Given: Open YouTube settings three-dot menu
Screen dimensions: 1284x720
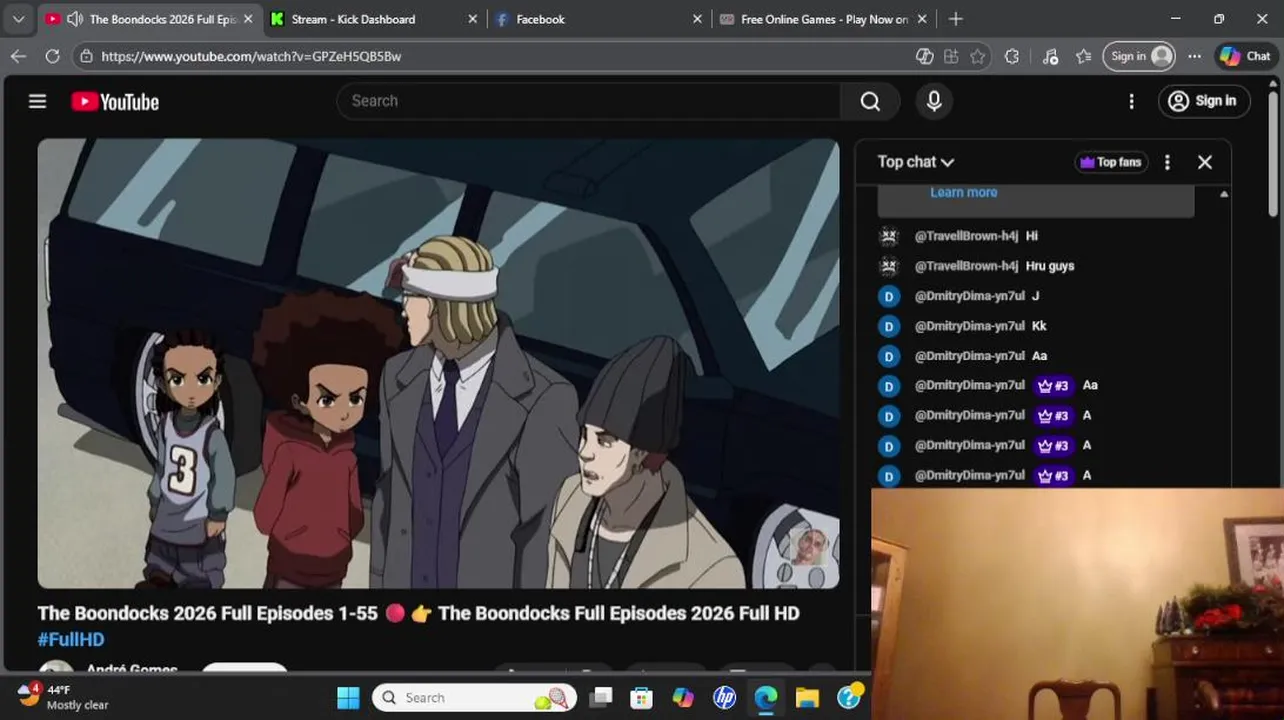Looking at the screenshot, I should click(x=1131, y=101).
